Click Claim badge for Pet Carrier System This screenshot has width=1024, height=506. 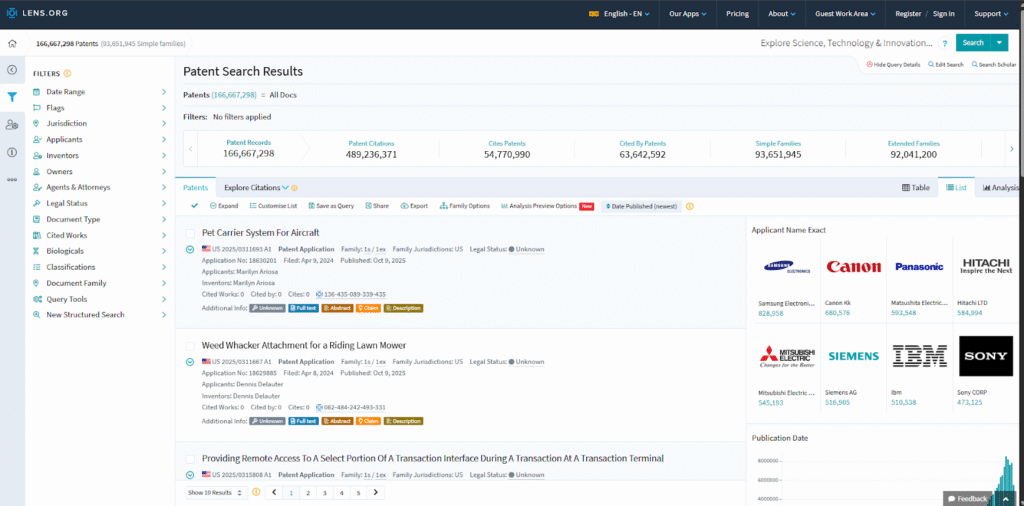tap(368, 308)
